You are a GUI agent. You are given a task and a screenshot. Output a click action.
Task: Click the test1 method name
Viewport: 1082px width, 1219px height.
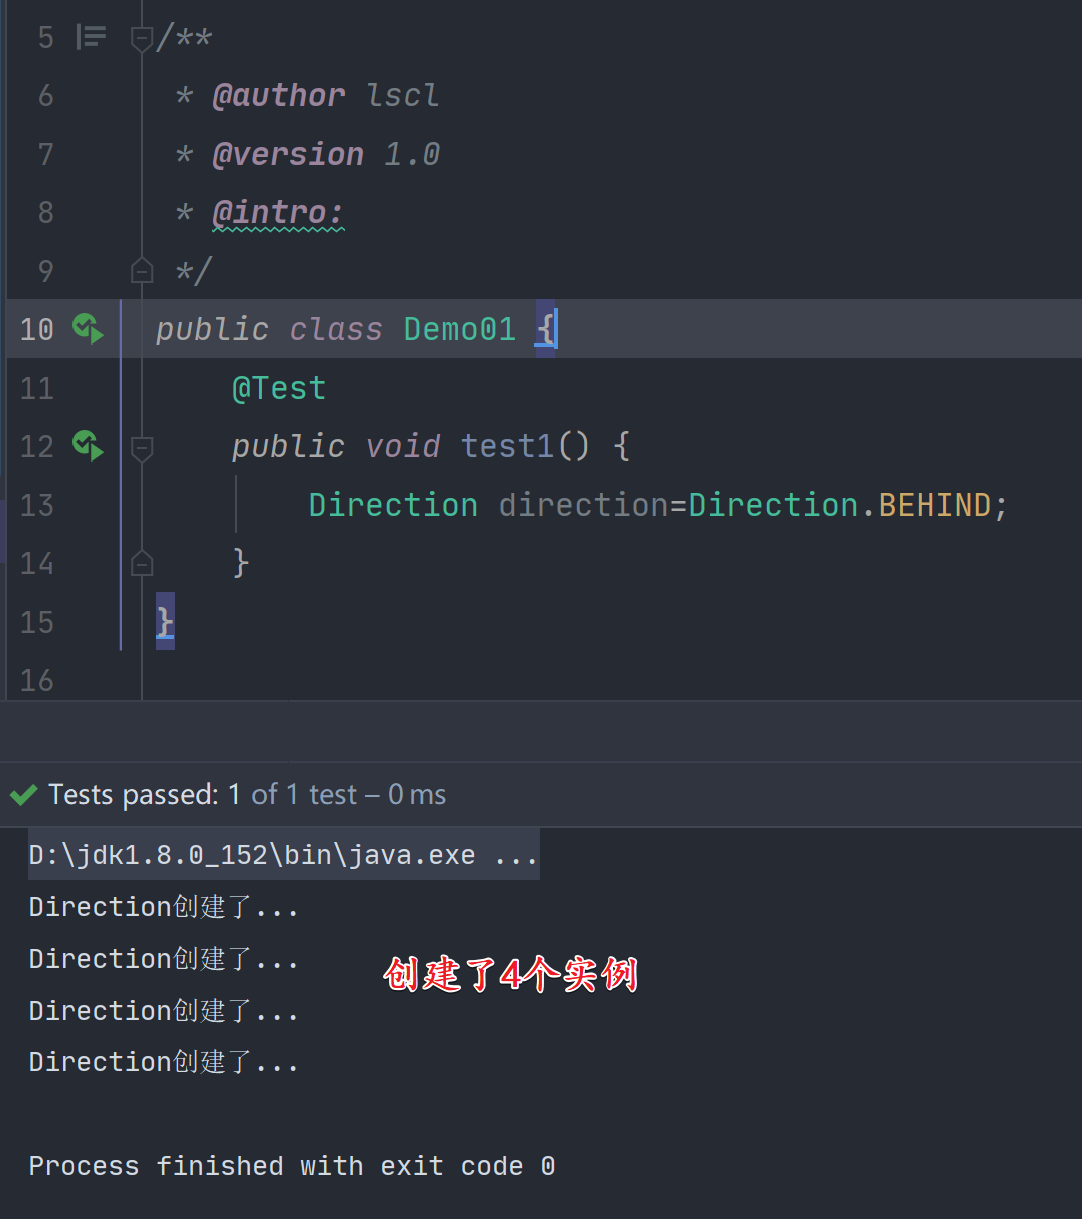click(x=508, y=446)
